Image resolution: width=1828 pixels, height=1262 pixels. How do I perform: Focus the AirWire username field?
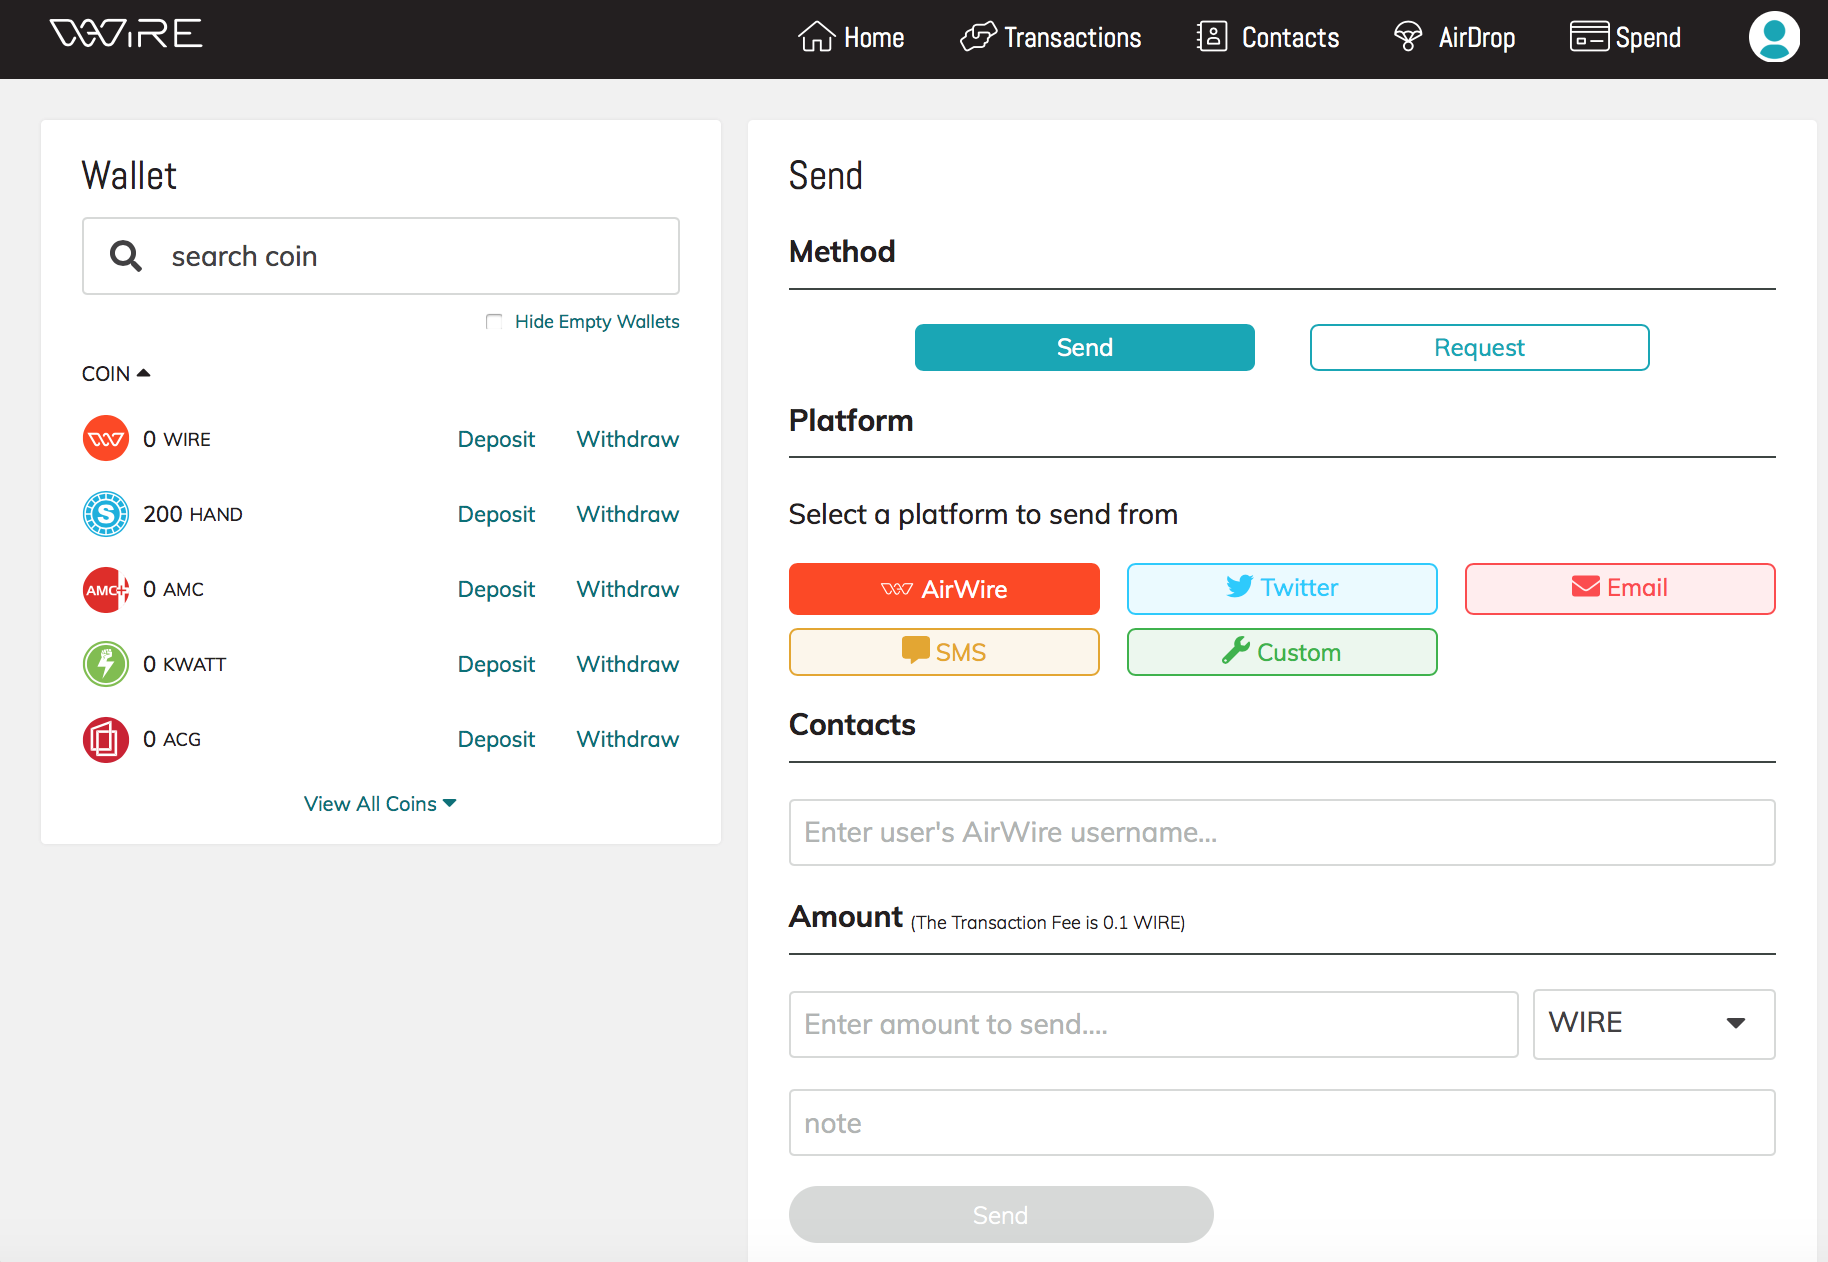click(x=1282, y=832)
